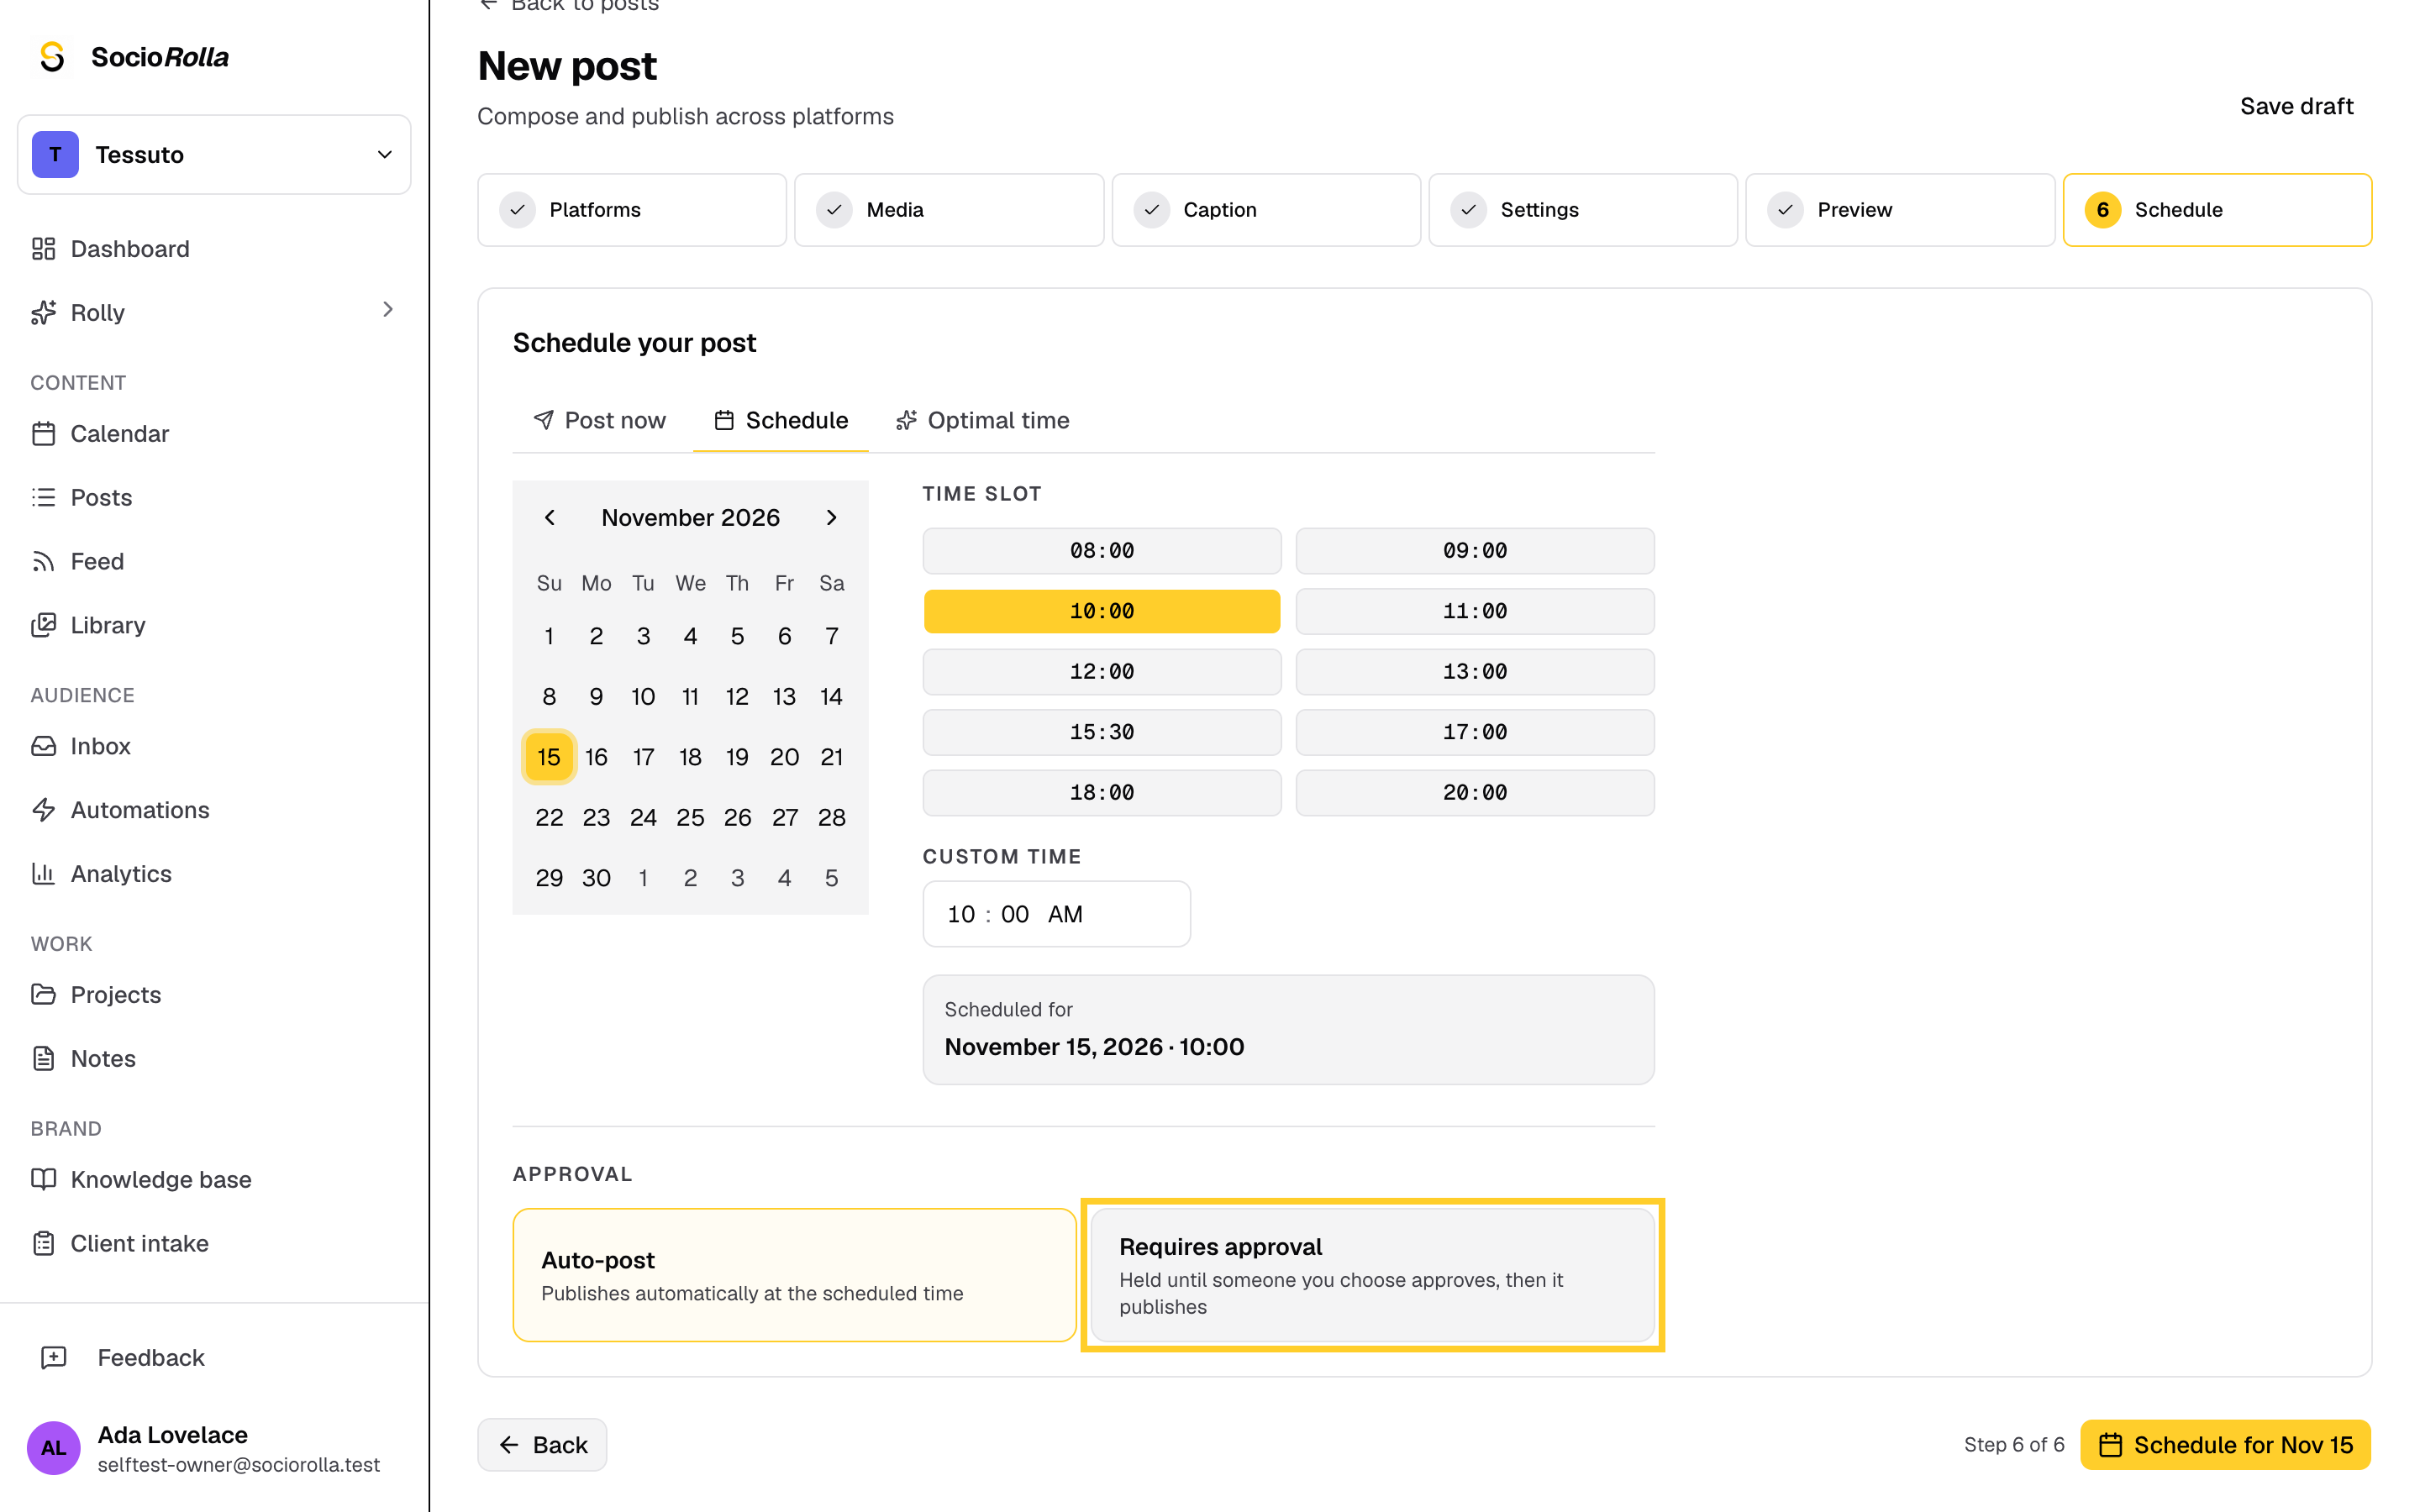Go to next month in calendar
The width and height of the screenshot is (2420, 1512).
click(831, 518)
